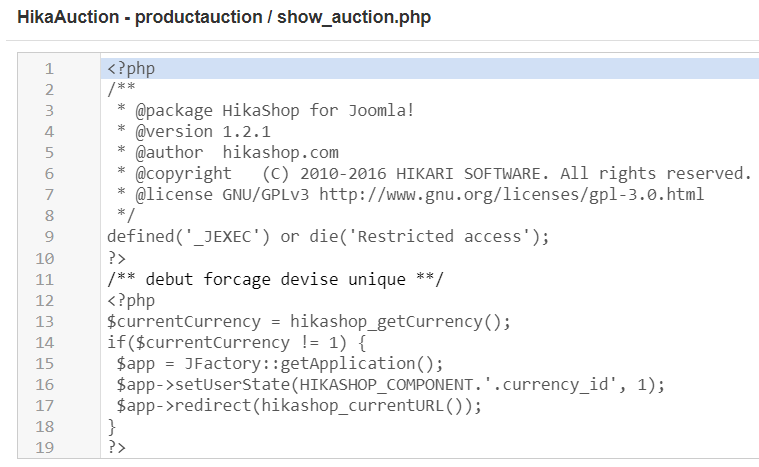Click the defined('_JEXEC') line
This screenshot has width=759, height=467.
point(328,237)
